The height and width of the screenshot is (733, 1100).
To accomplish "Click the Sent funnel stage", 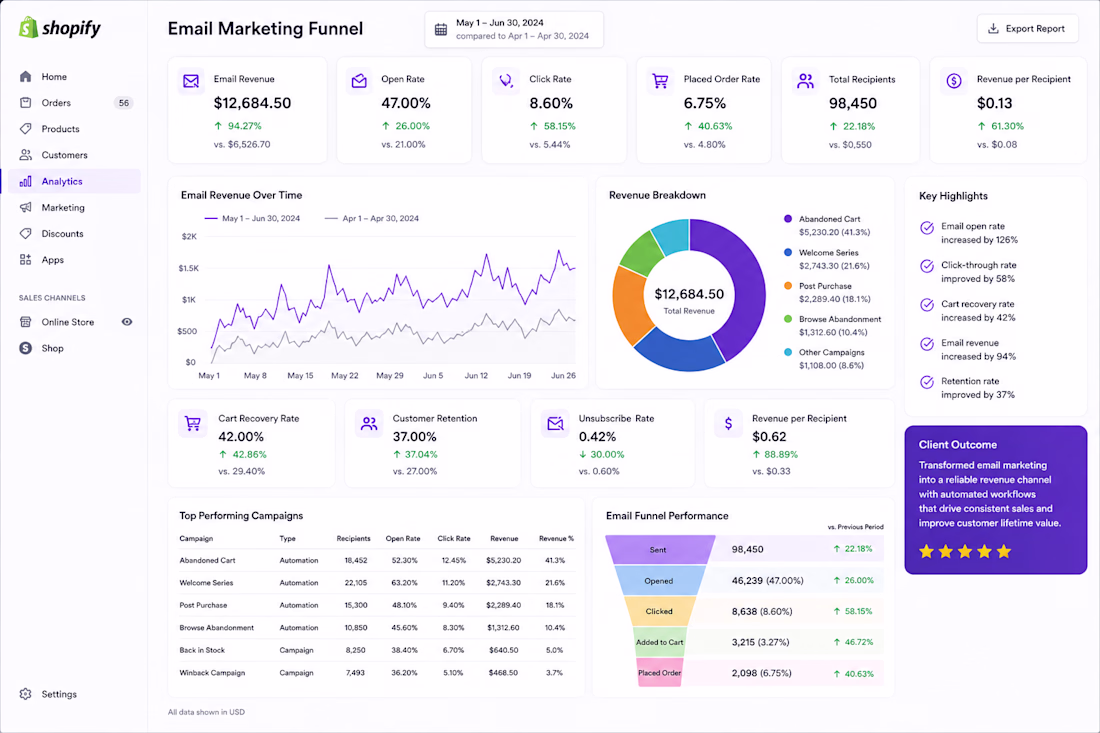I will click(660, 550).
